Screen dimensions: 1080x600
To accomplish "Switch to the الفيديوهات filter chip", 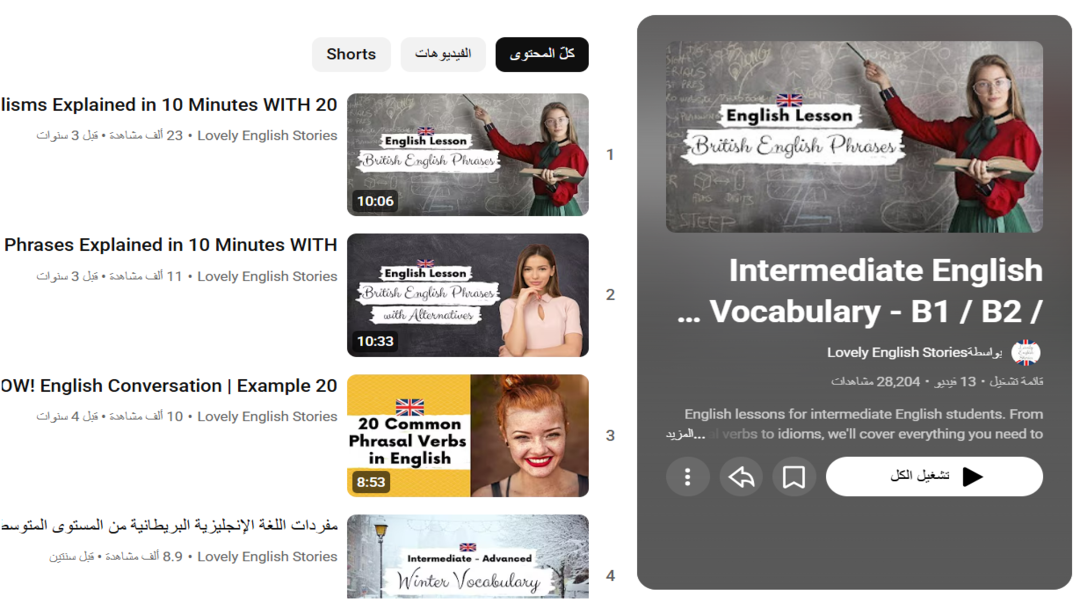I will click(x=443, y=54).
